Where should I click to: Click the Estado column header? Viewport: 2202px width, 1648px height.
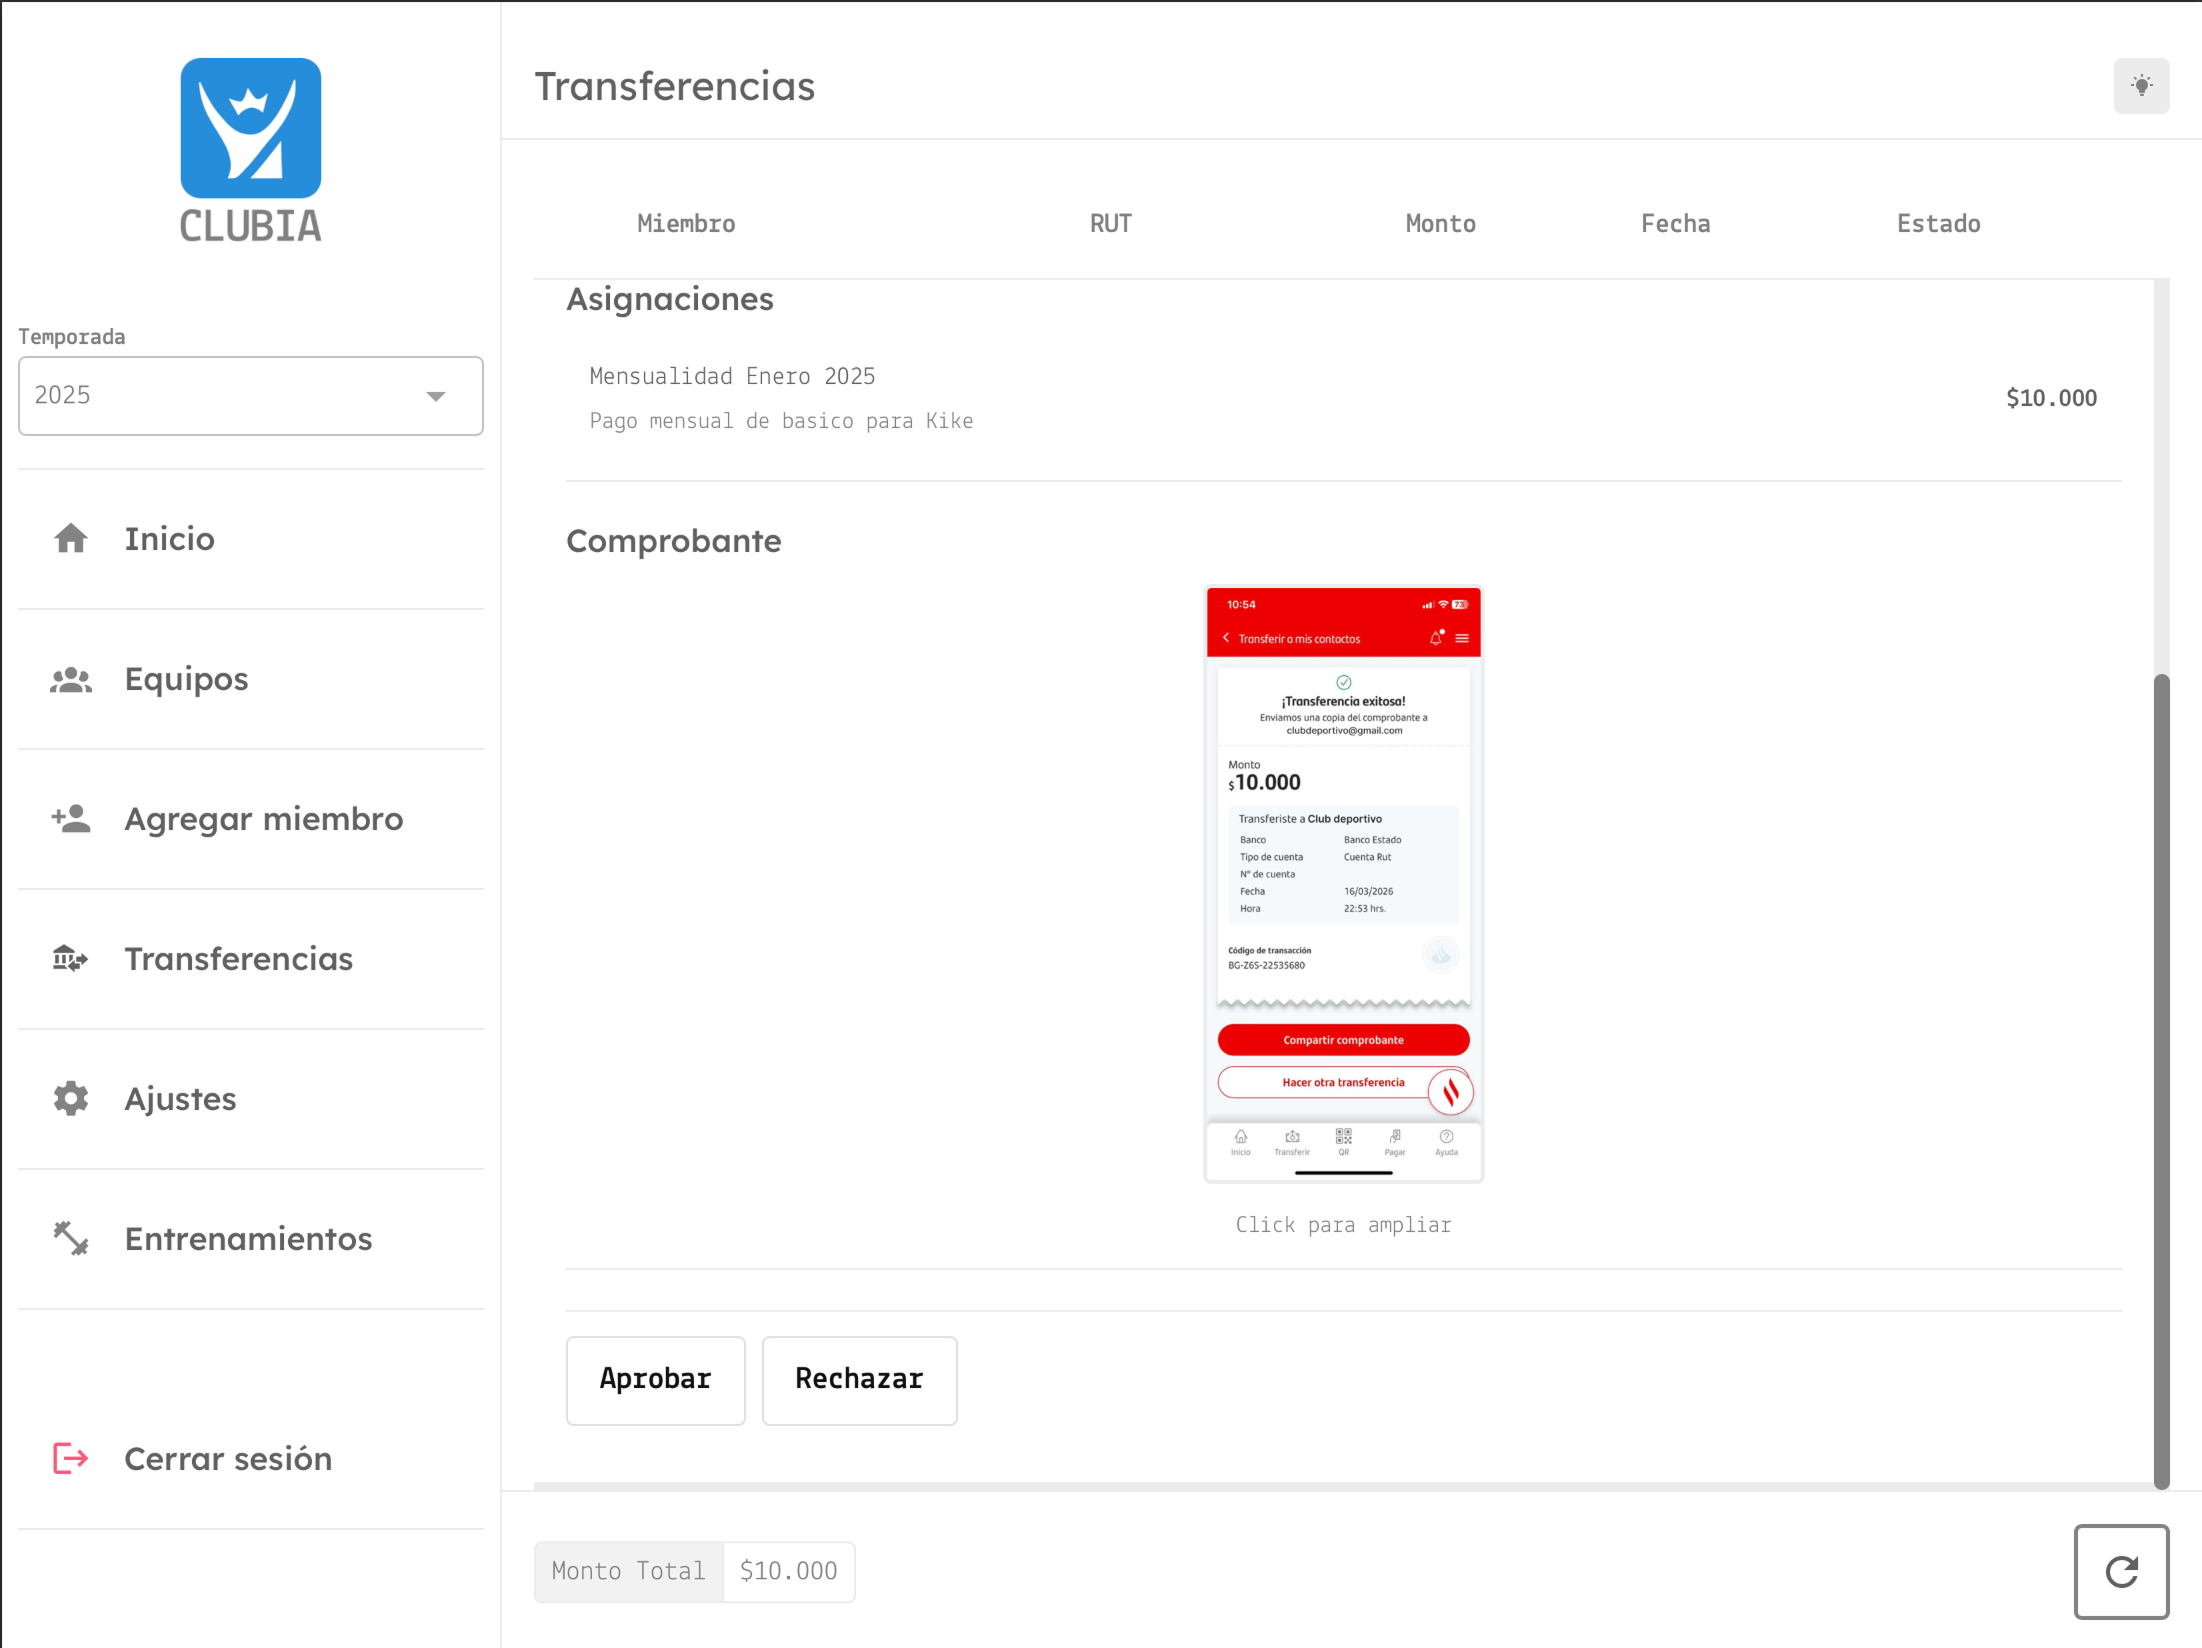tap(1938, 223)
